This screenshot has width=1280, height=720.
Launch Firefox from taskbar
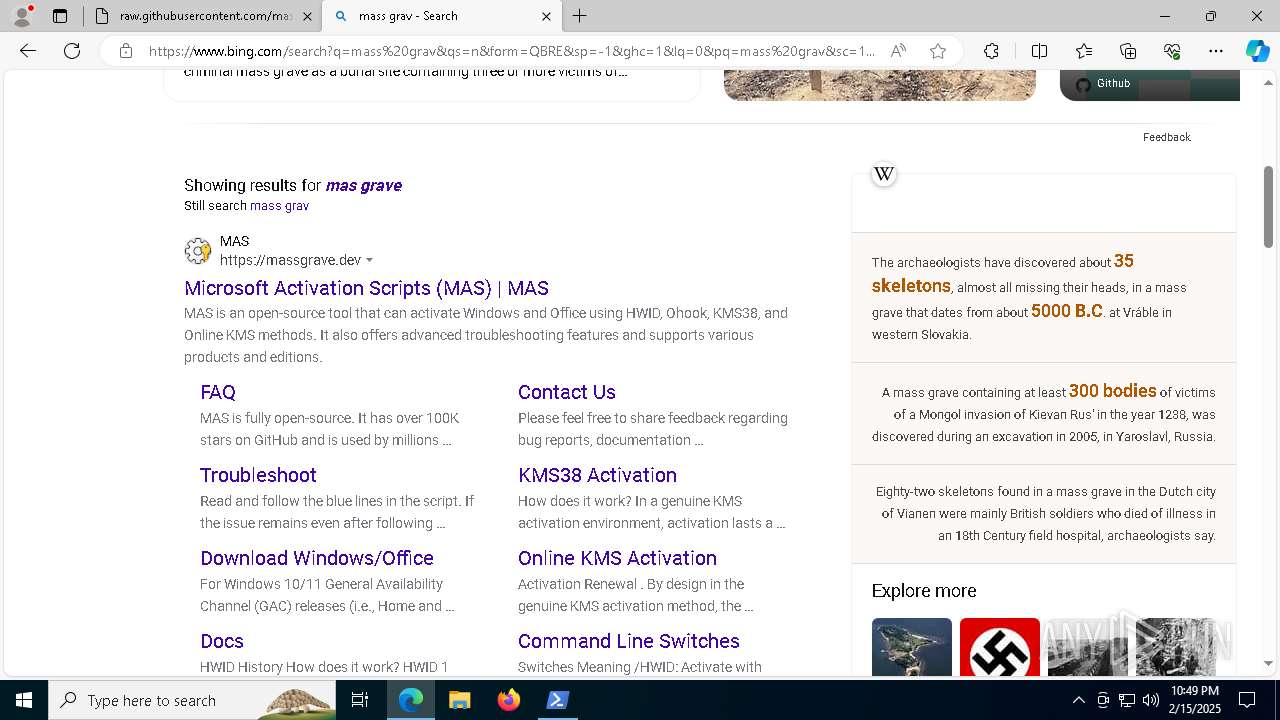click(x=508, y=700)
